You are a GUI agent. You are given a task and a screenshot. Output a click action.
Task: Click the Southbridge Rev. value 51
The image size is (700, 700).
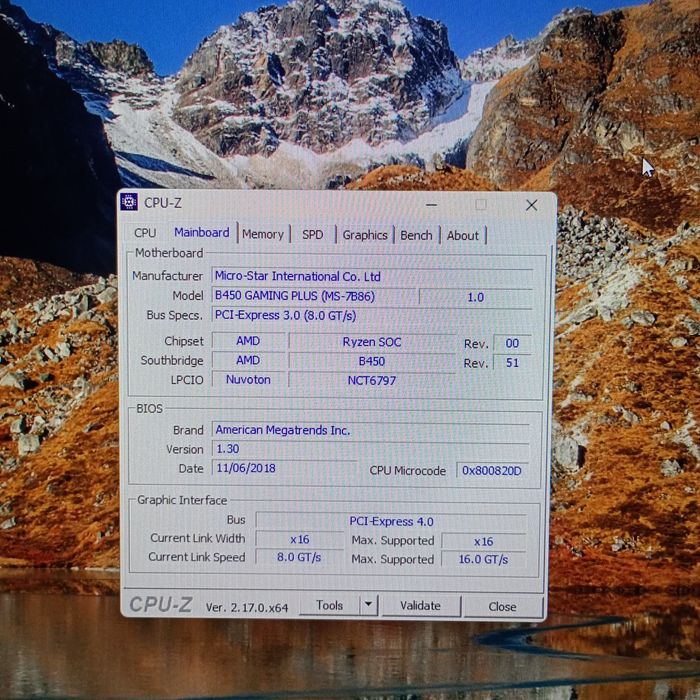point(512,362)
